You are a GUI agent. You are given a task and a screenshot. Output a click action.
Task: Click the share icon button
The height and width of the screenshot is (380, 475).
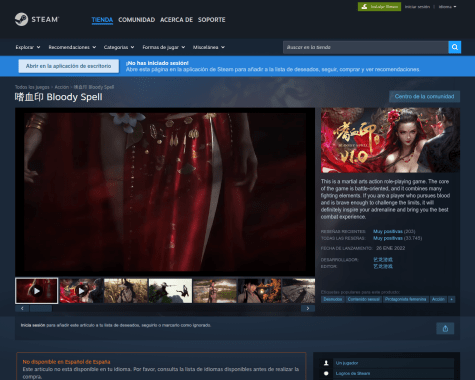click(445, 329)
